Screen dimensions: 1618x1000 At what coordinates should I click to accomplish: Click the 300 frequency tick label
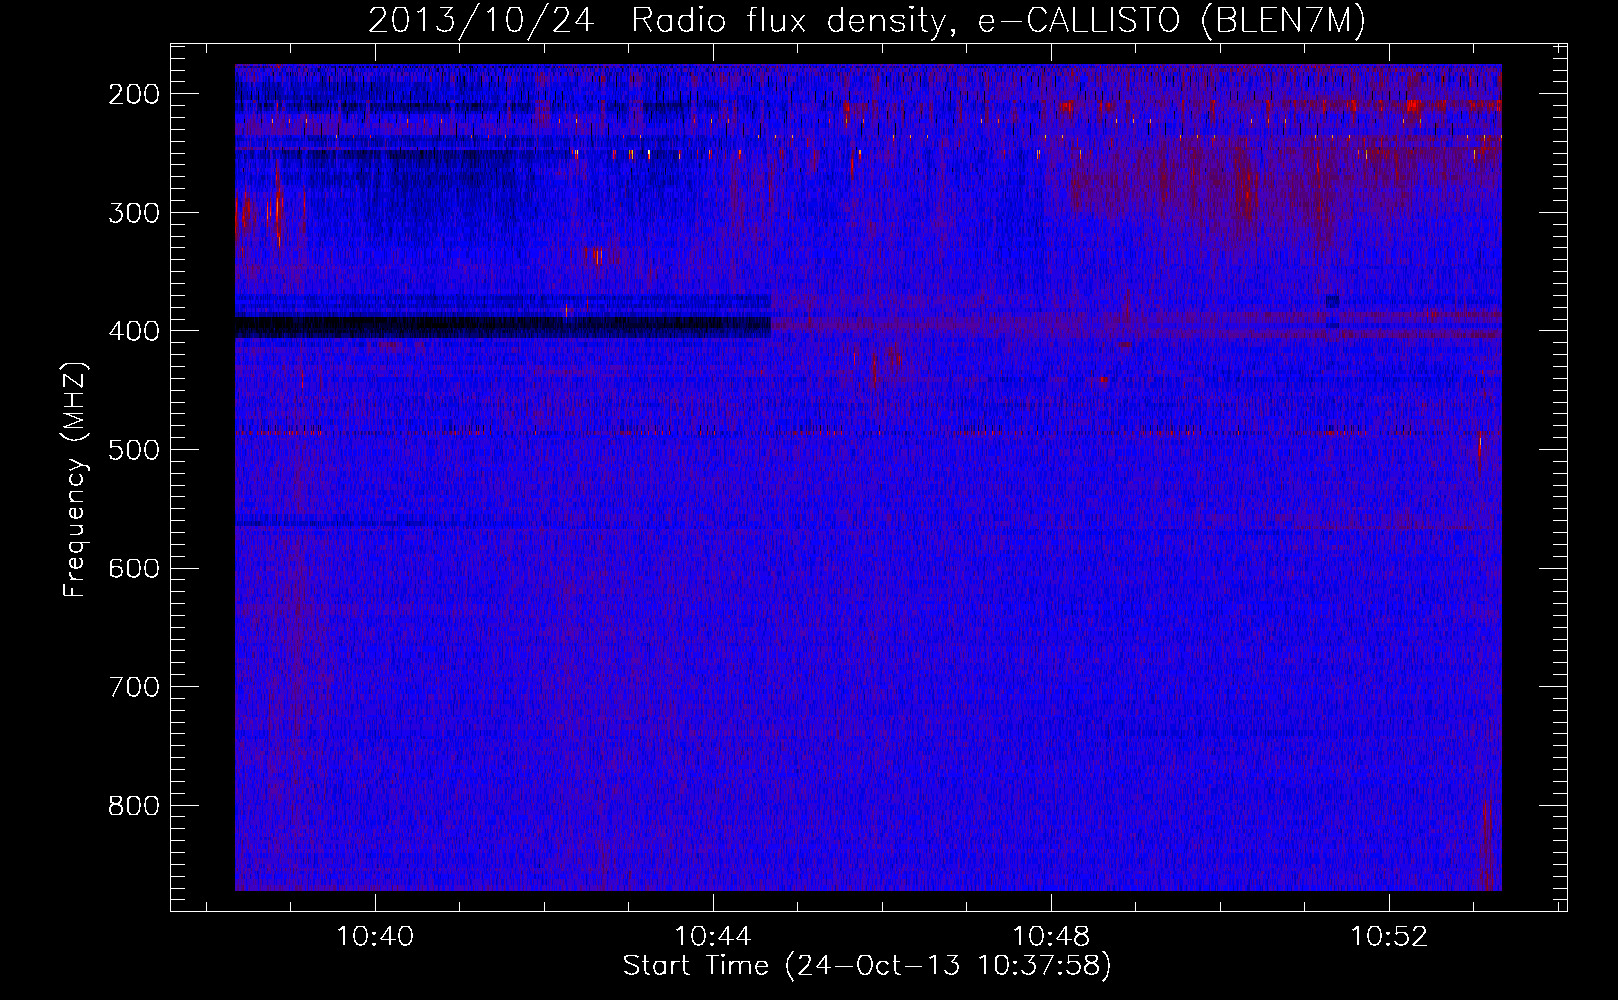(134, 213)
